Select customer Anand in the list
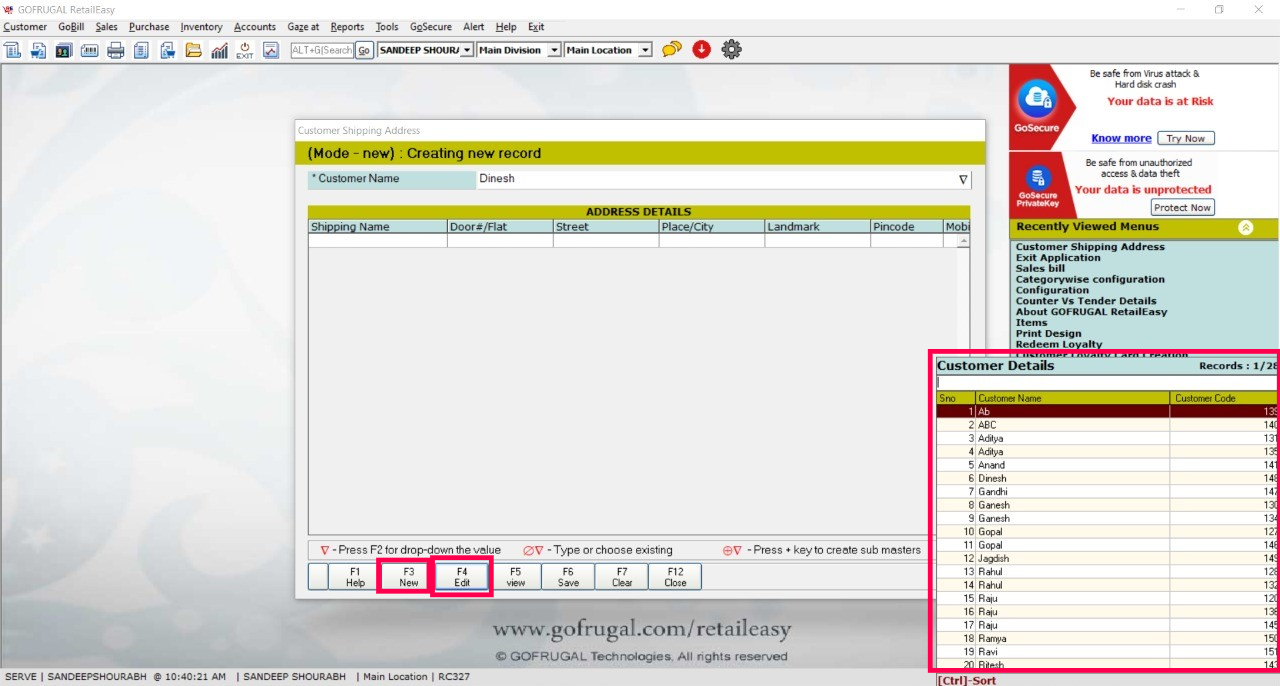Image resolution: width=1280 pixels, height=686 pixels. coord(1107,465)
